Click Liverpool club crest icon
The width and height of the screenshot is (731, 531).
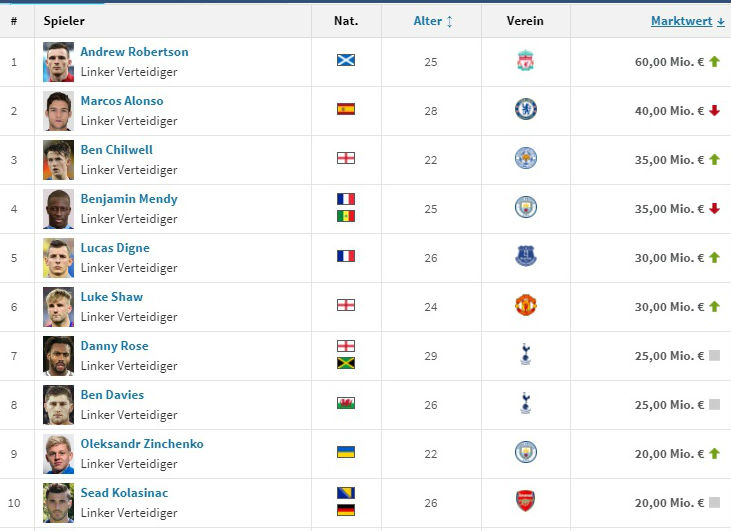tap(525, 62)
